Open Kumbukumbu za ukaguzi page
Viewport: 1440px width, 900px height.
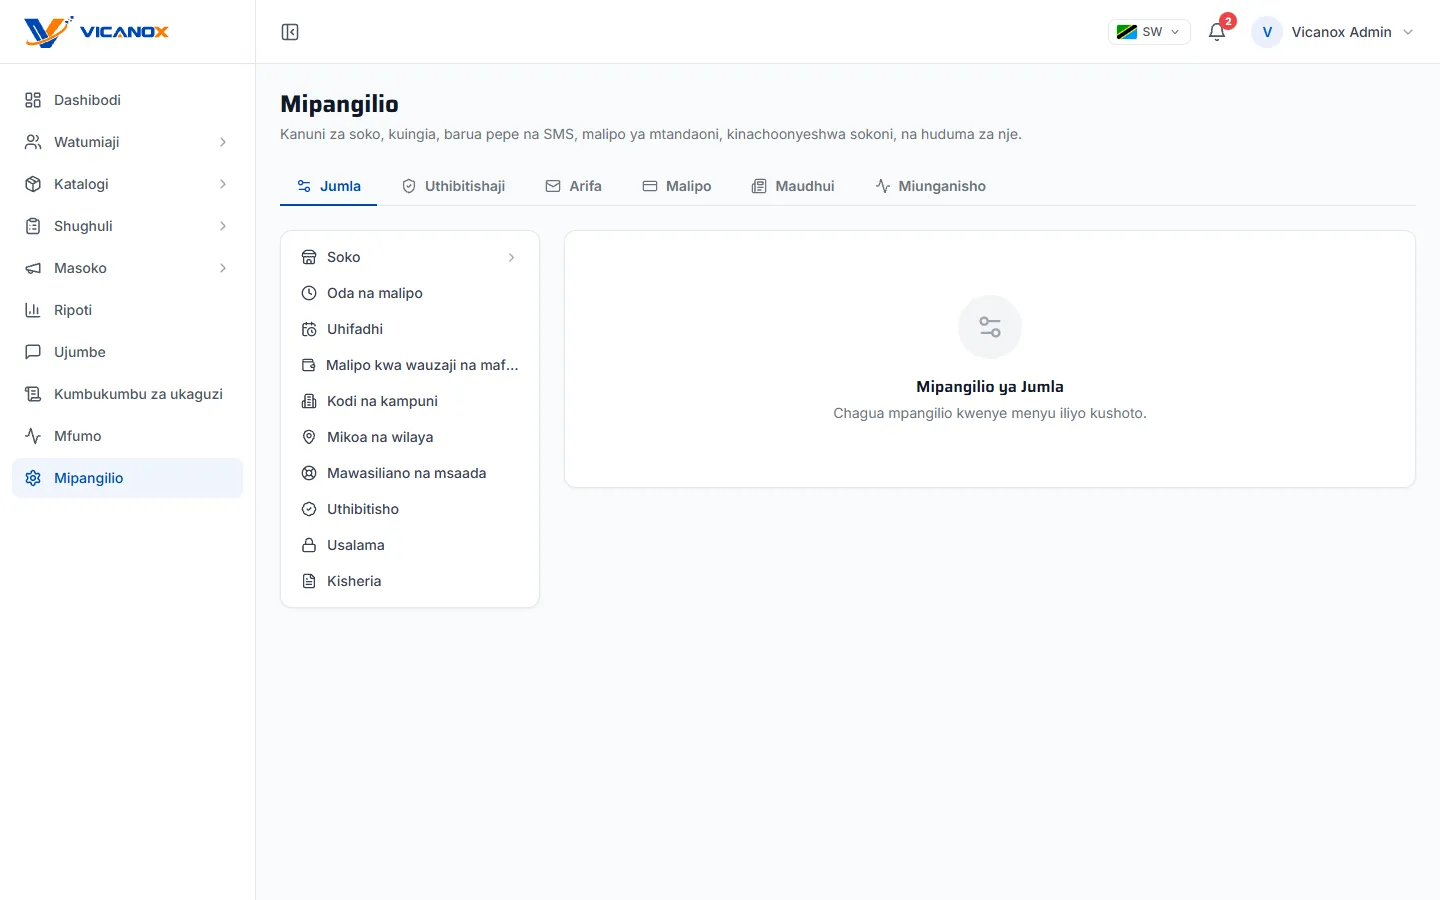pos(127,394)
